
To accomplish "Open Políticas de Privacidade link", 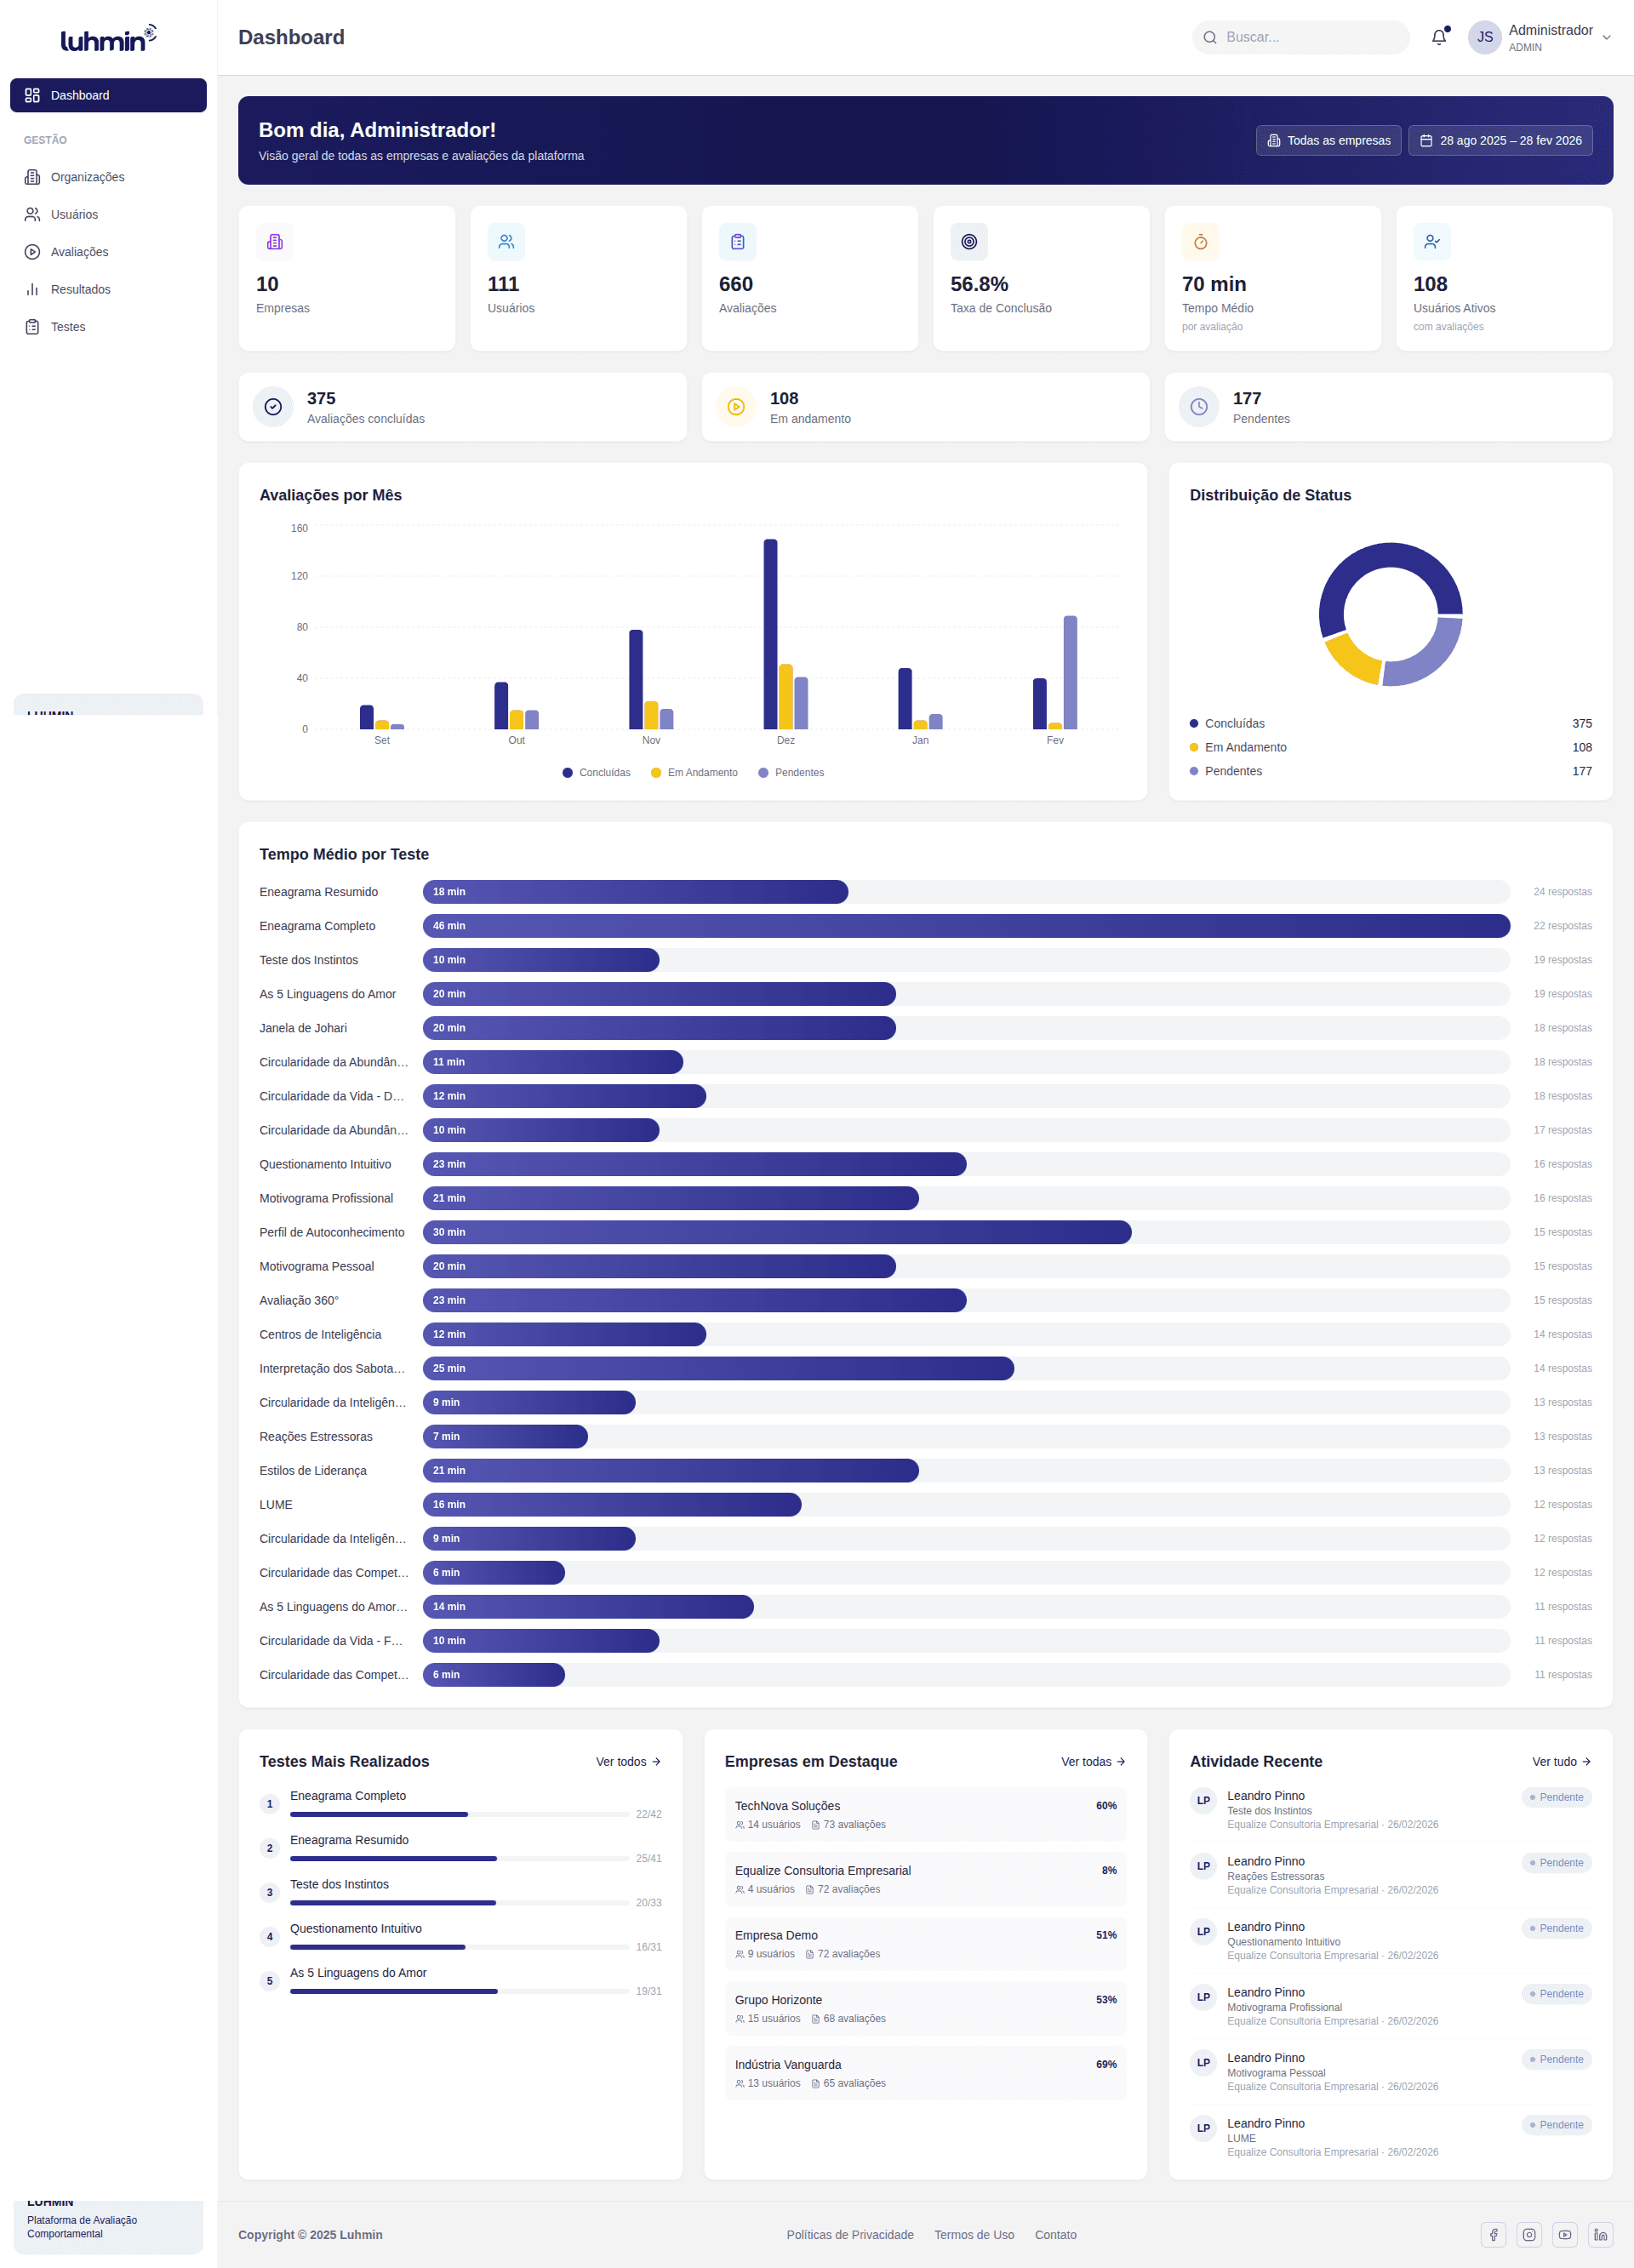I will pyautogui.click(x=849, y=2234).
